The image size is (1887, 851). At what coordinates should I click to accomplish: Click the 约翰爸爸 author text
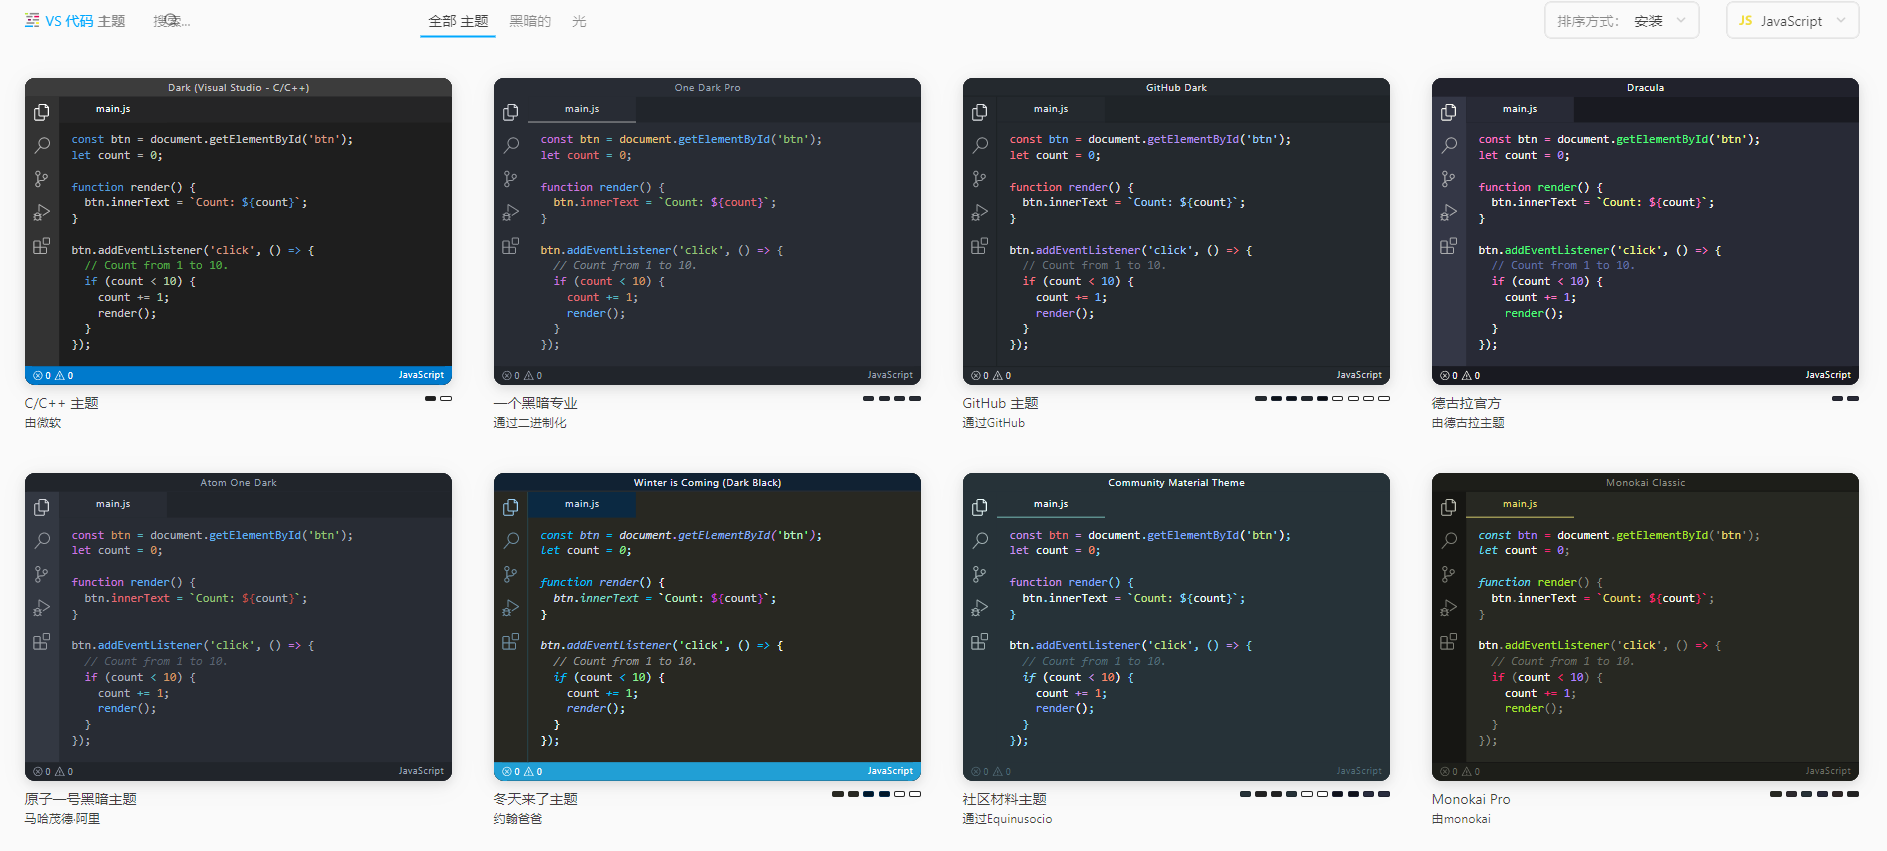[518, 819]
